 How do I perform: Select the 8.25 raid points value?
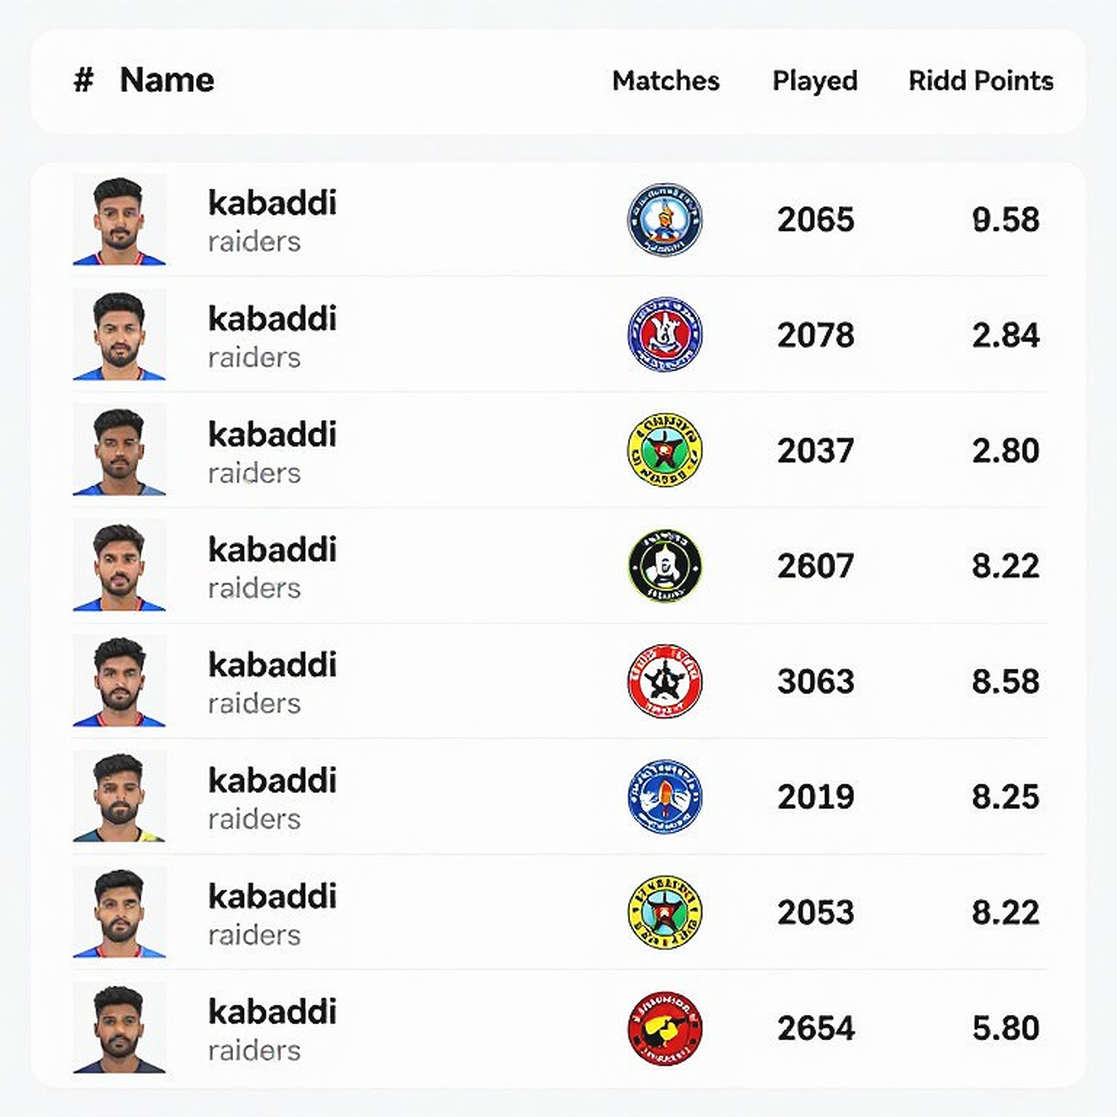(x=1005, y=797)
